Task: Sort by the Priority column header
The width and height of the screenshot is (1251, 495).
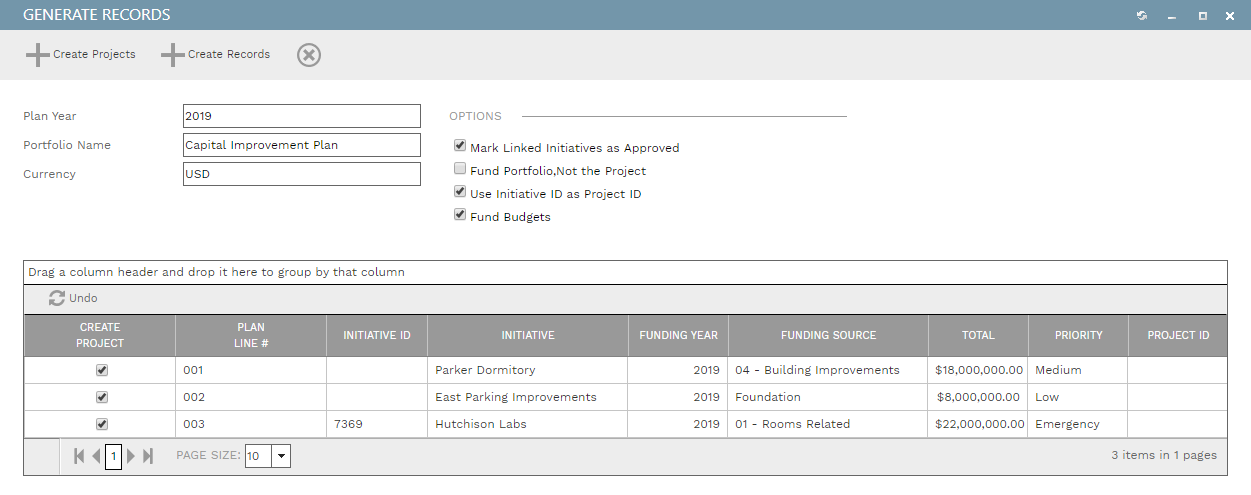Action: click(x=1078, y=335)
